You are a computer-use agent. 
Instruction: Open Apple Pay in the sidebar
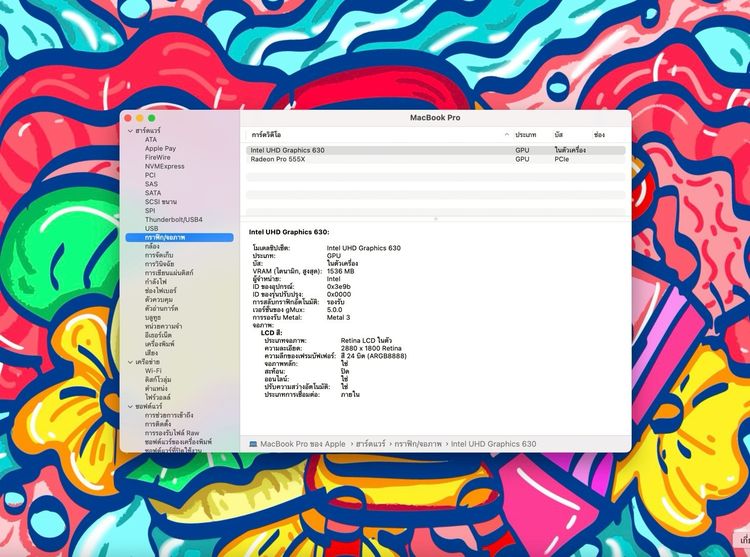click(x=160, y=148)
